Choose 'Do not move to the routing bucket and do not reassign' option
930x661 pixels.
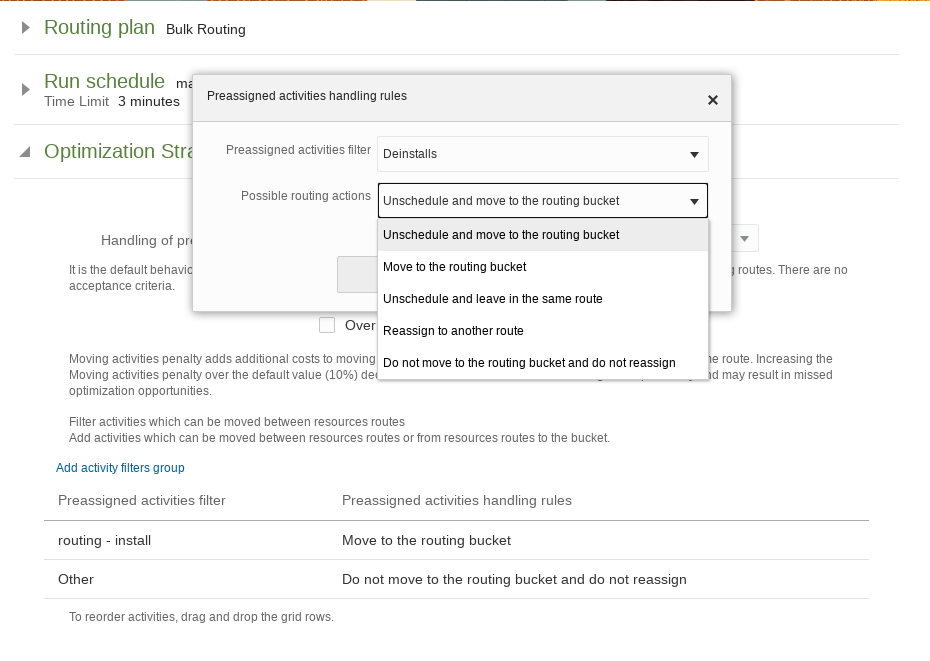tap(529, 363)
